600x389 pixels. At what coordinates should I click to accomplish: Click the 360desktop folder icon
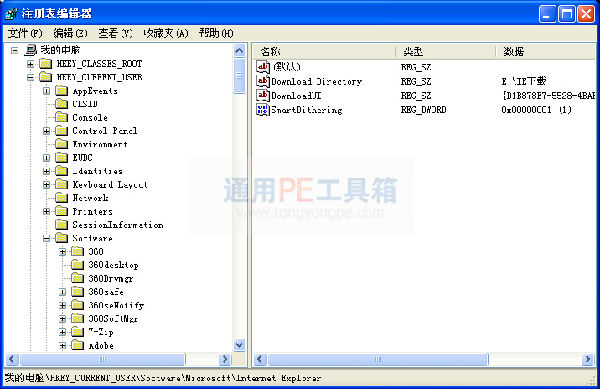click(x=78, y=265)
